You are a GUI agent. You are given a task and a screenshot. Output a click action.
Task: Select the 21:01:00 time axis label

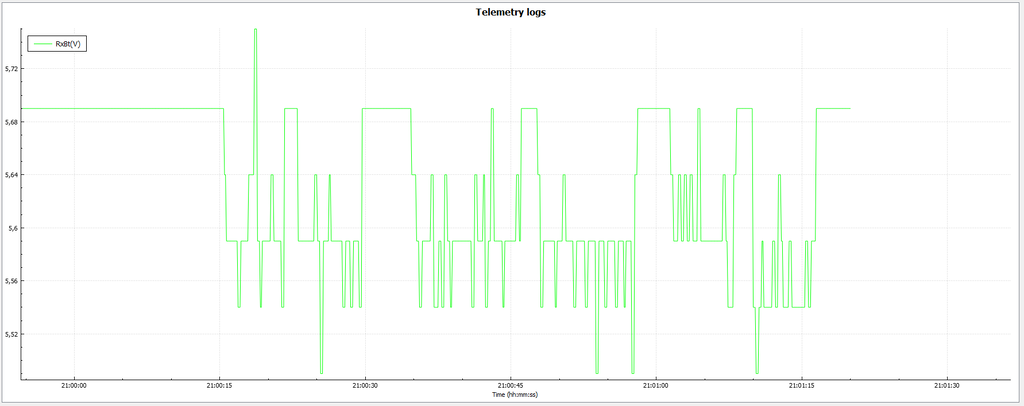pos(655,385)
